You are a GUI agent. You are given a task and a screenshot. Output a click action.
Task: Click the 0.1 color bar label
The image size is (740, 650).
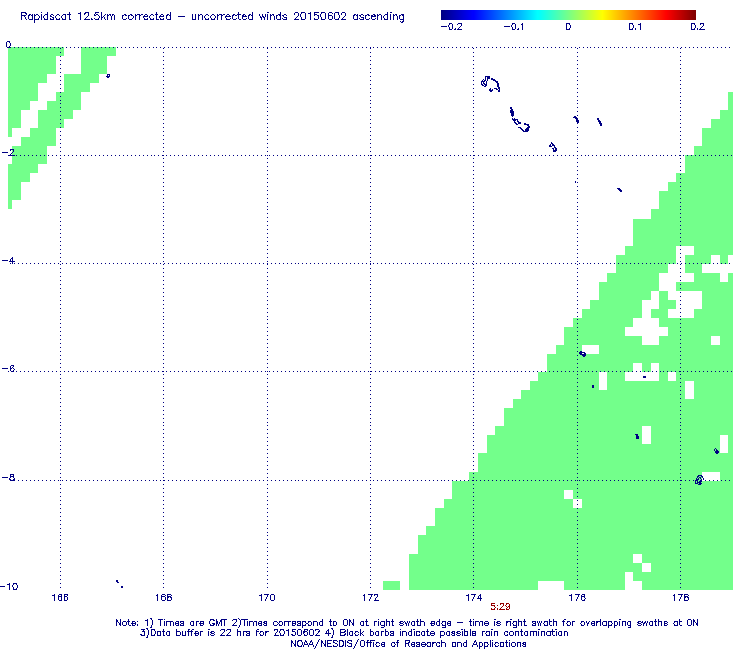(x=635, y=27)
